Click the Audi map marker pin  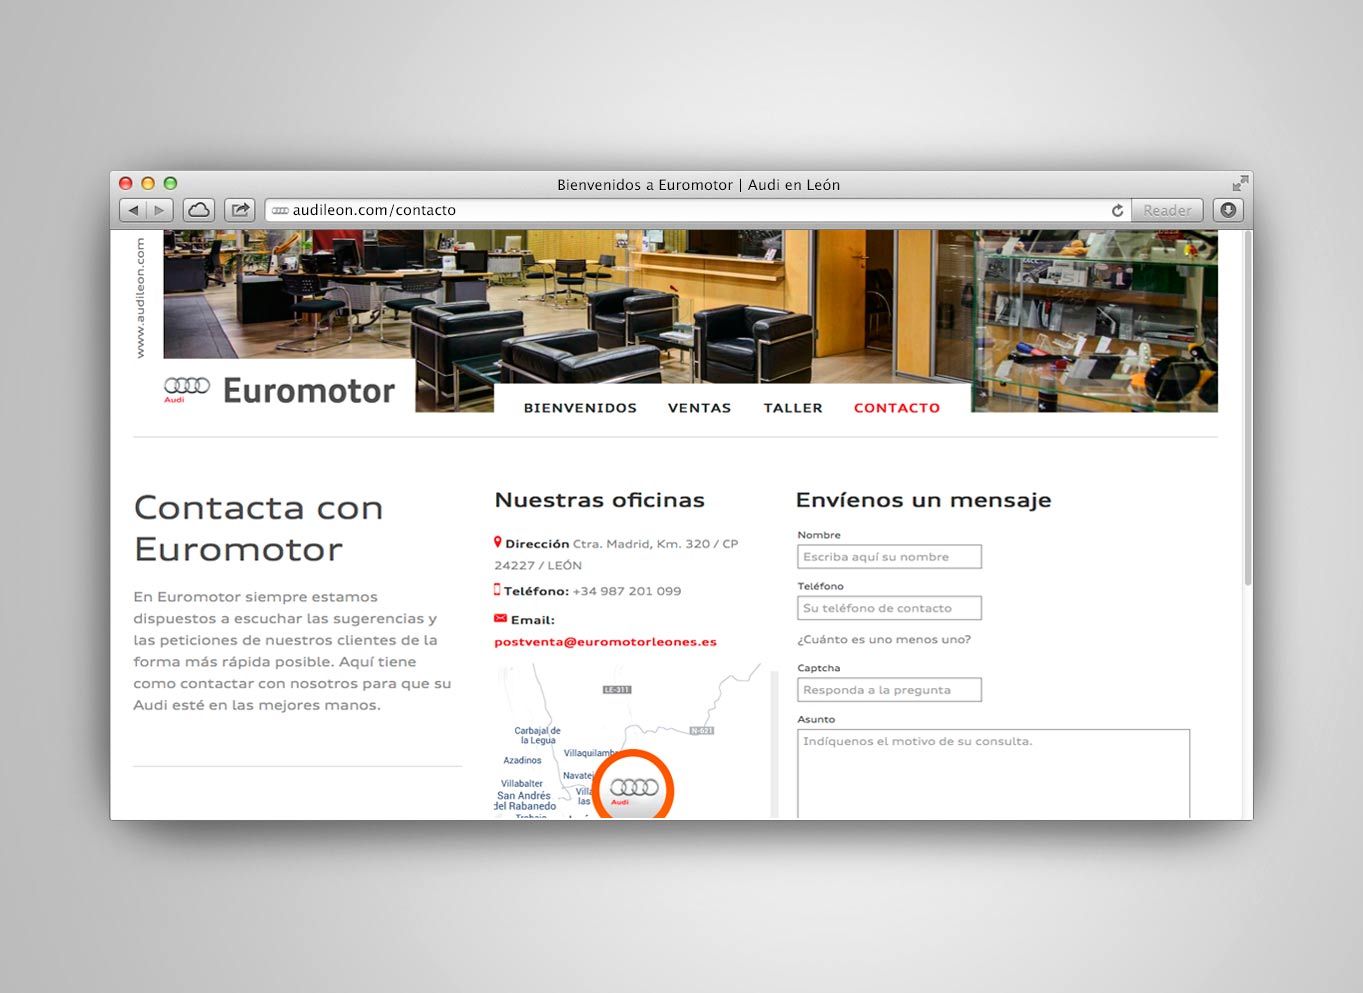pyautogui.click(x=634, y=789)
